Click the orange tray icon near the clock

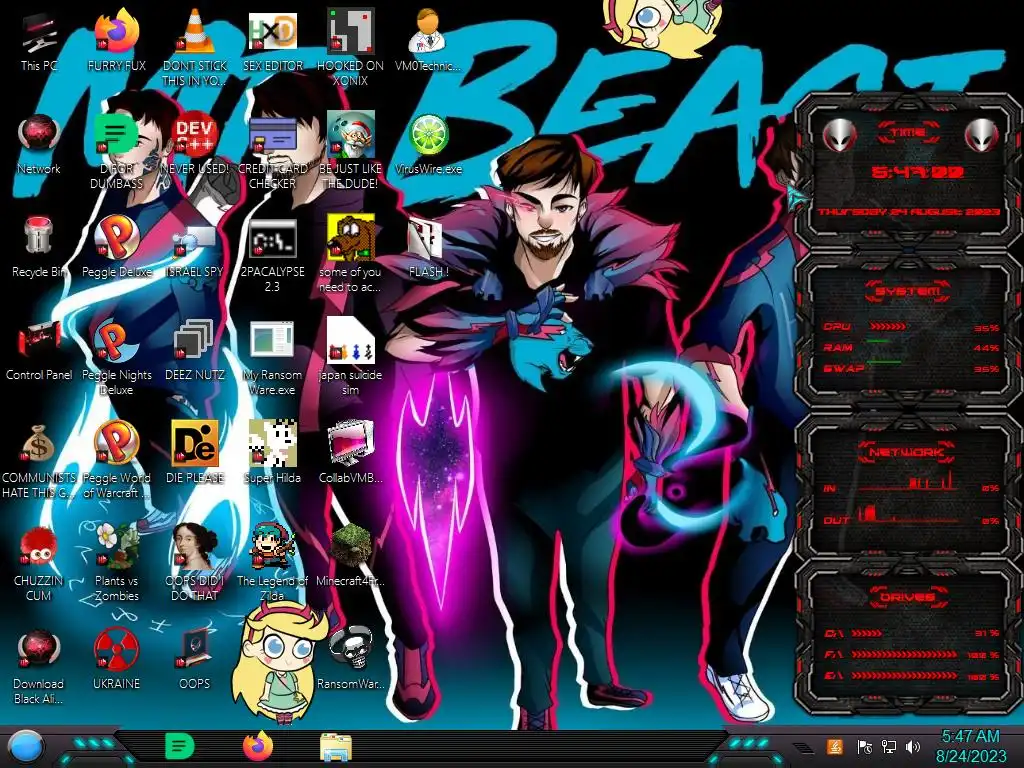click(835, 747)
